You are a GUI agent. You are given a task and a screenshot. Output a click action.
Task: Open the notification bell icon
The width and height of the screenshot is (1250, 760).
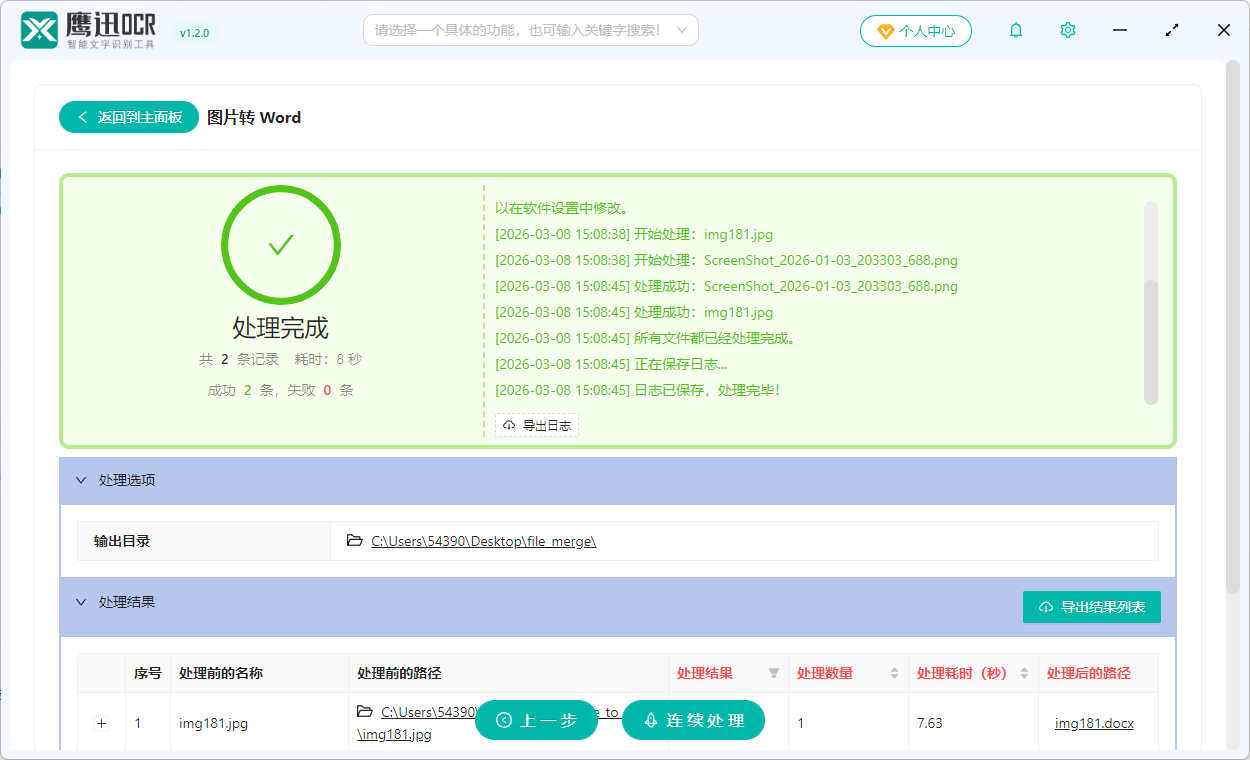coord(1015,30)
